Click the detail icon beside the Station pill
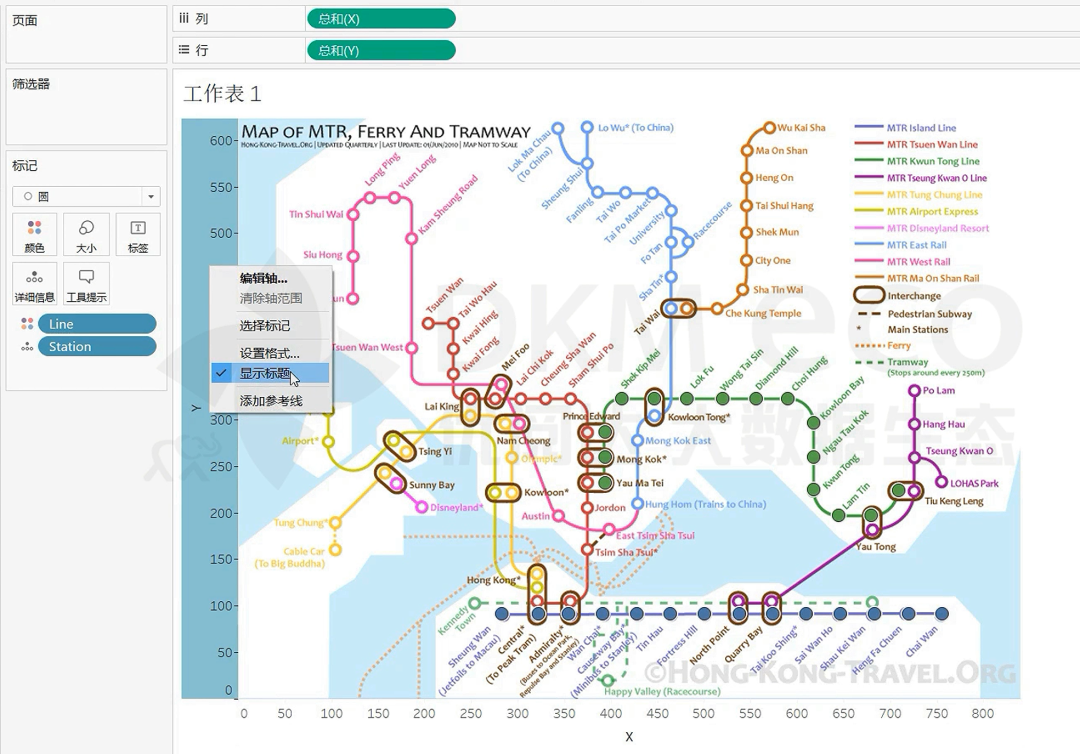1080x754 pixels. (27, 346)
